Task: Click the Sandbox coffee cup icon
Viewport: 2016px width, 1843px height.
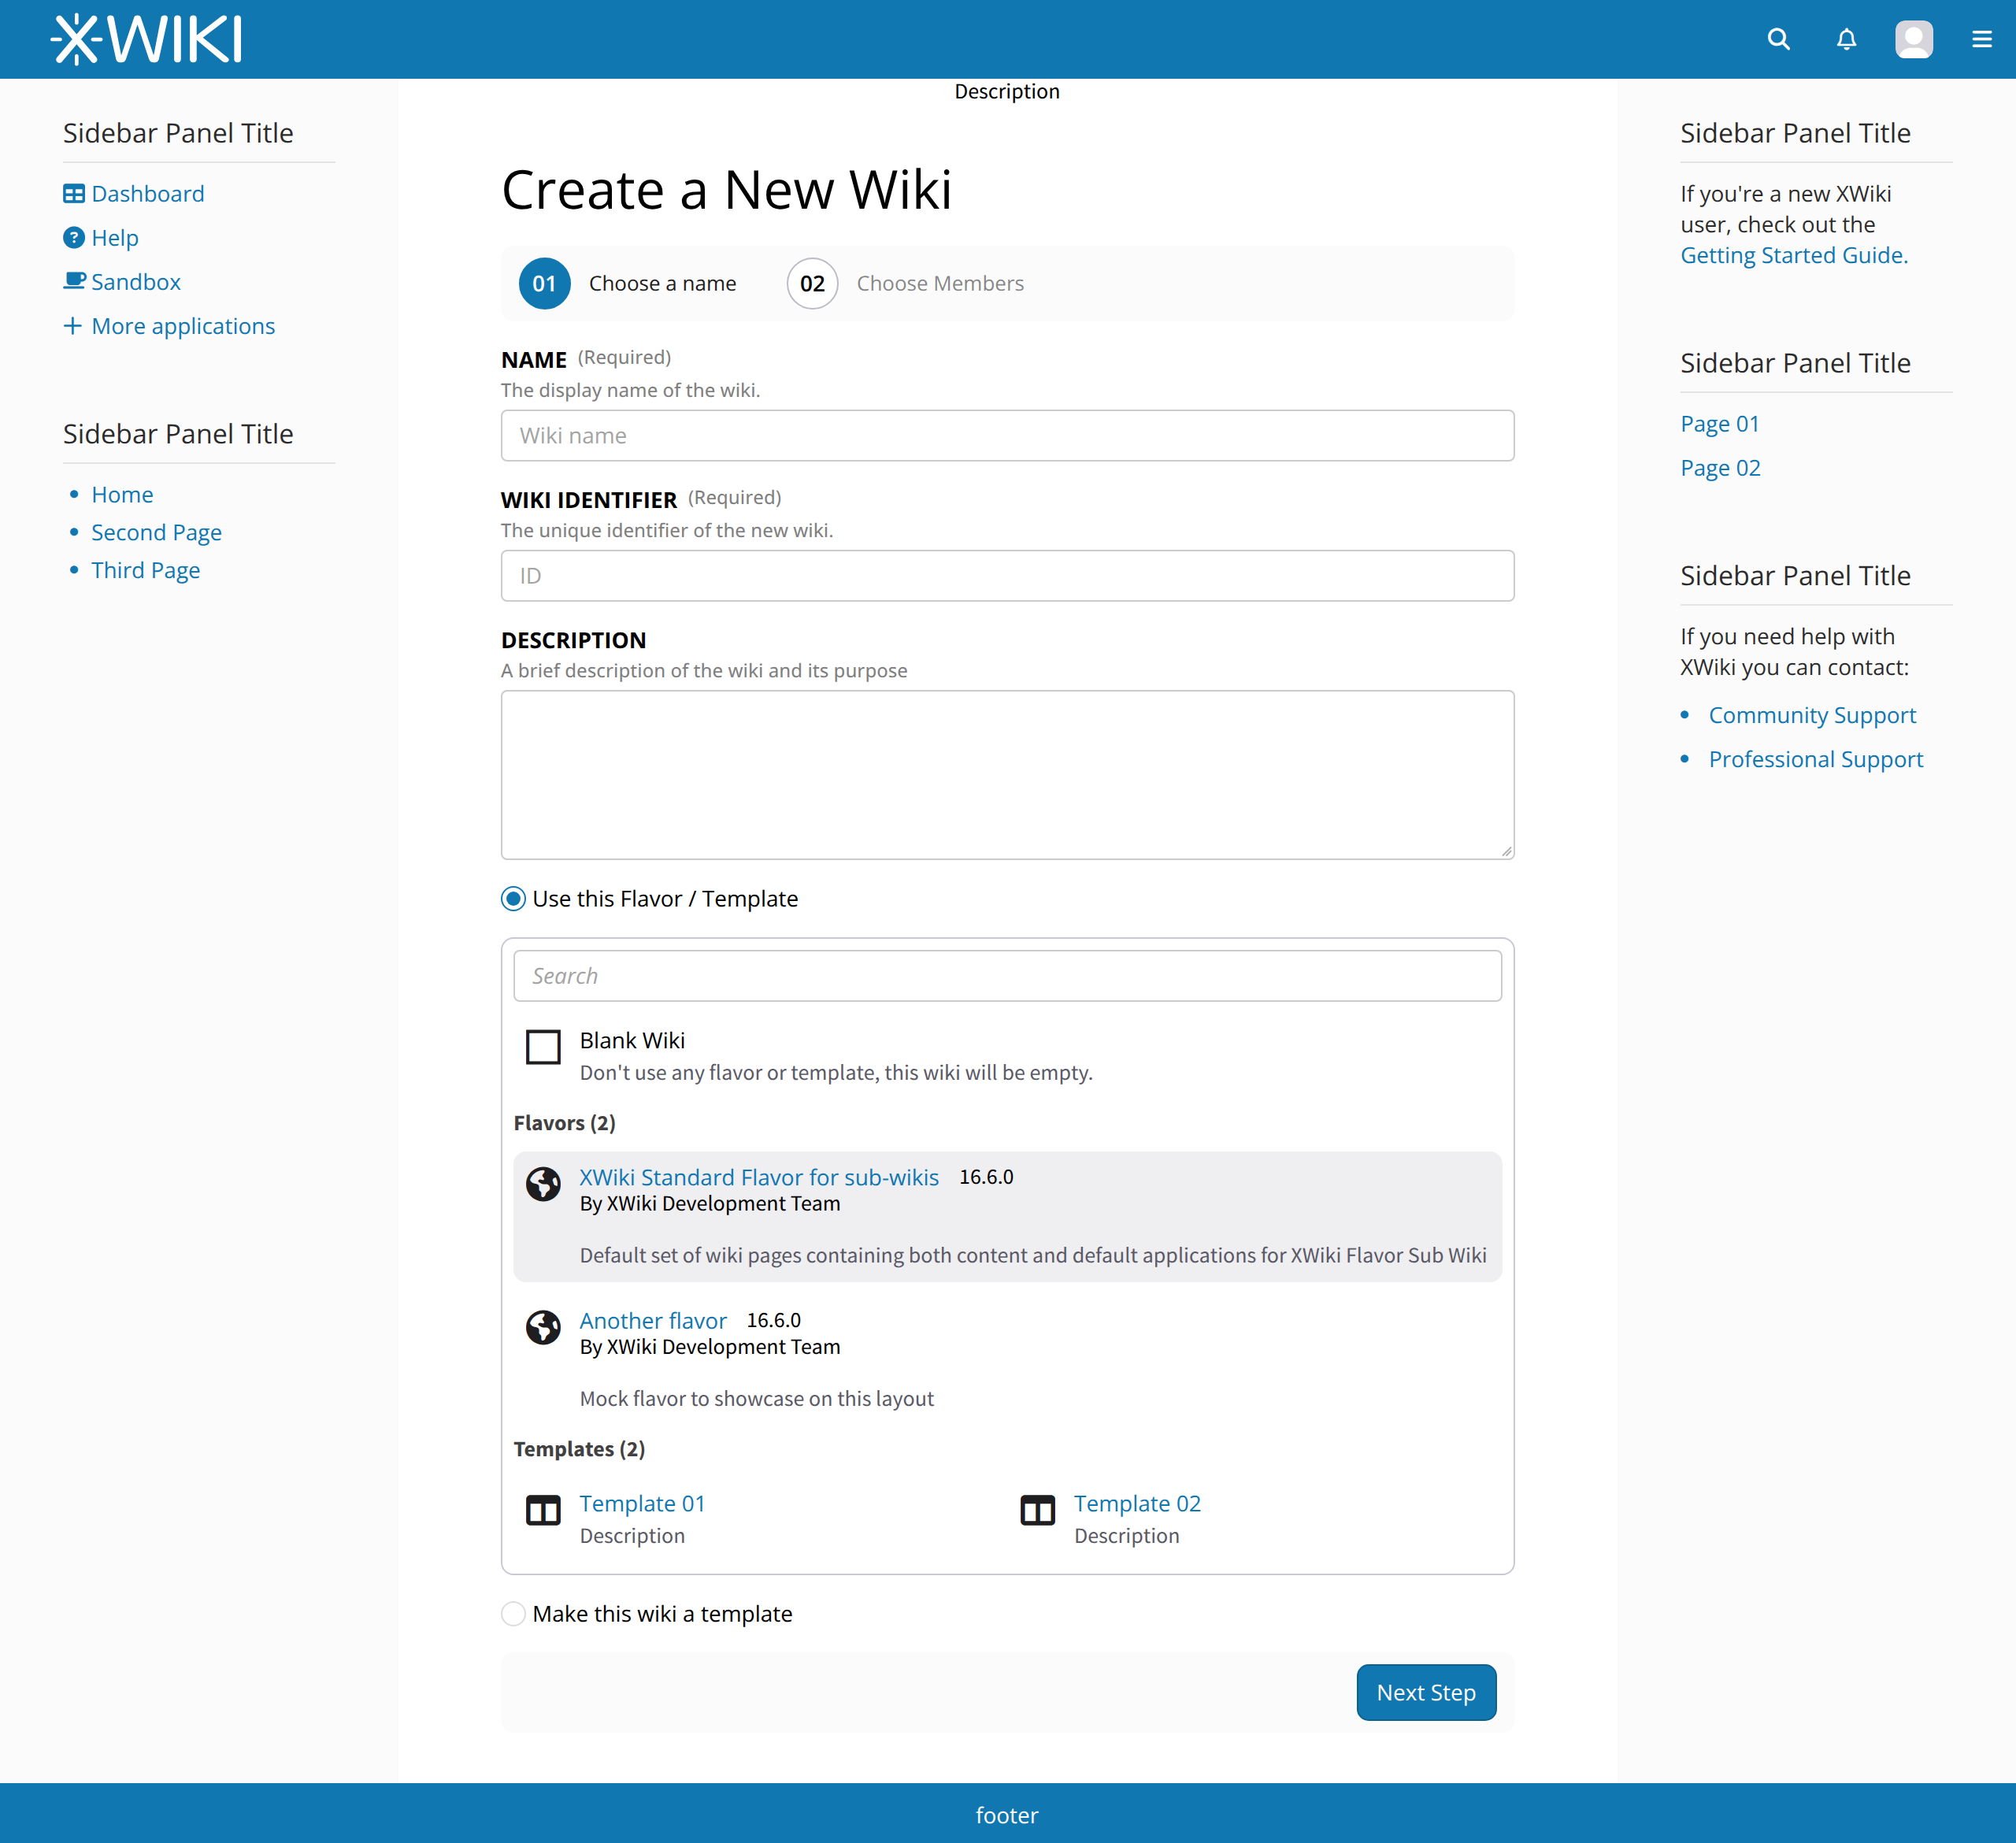Action: click(74, 281)
